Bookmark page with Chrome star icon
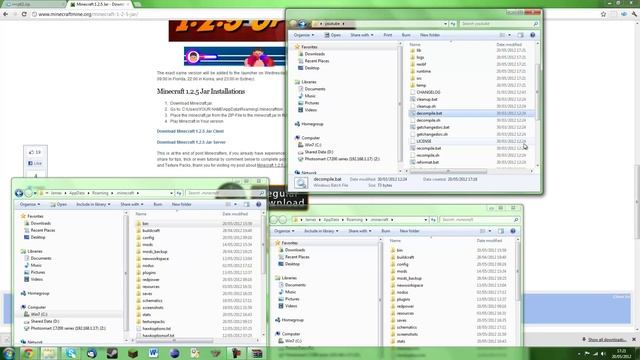The height and width of the screenshot is (360, 640). pyautogui.click(x=603, y=14)
